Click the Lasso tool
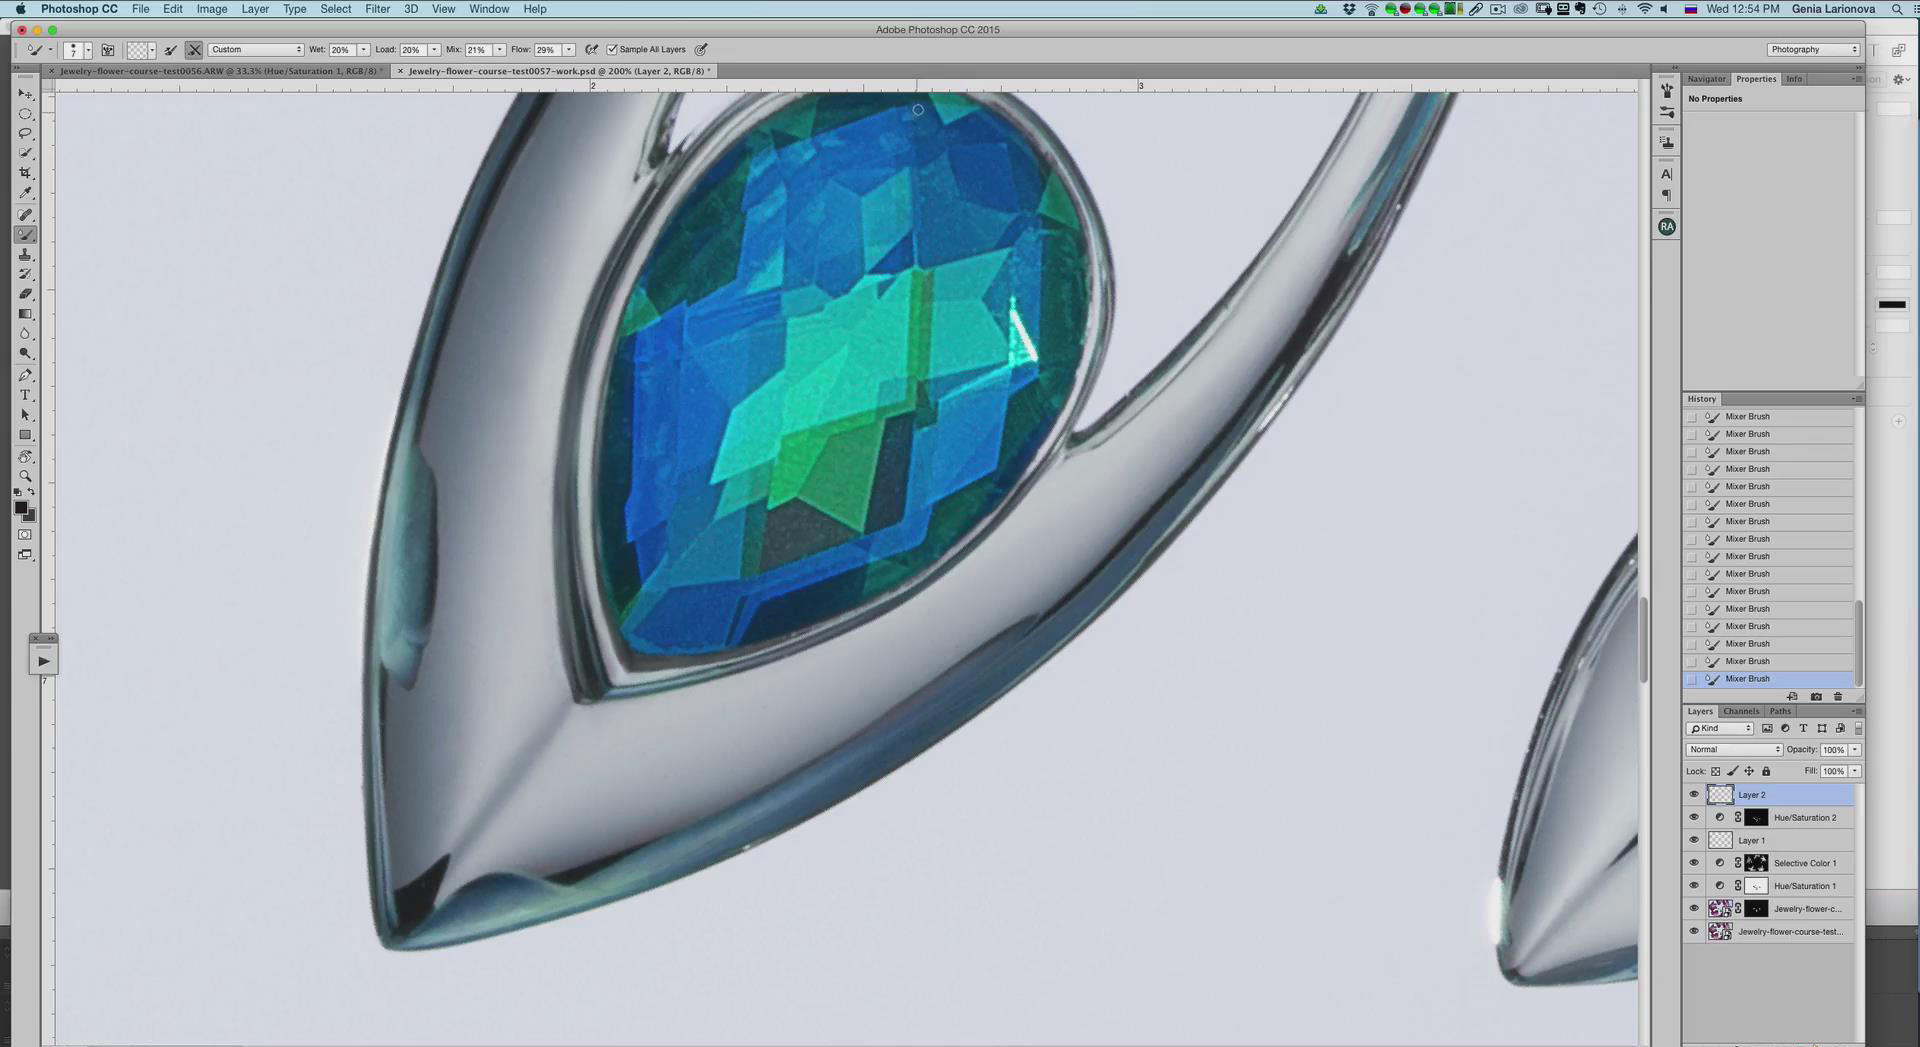The height and width of the screenshot is (1047, 1920). 25,133
